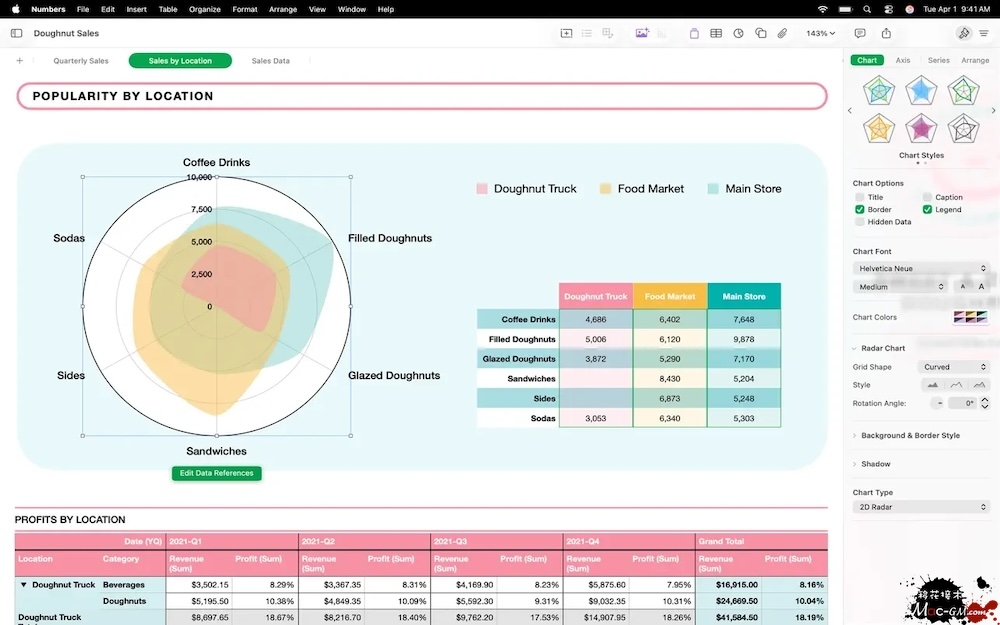Click the Insert Table toolbar icon
This screenshot has height=625, width=1000.
[x=716, y=33]
